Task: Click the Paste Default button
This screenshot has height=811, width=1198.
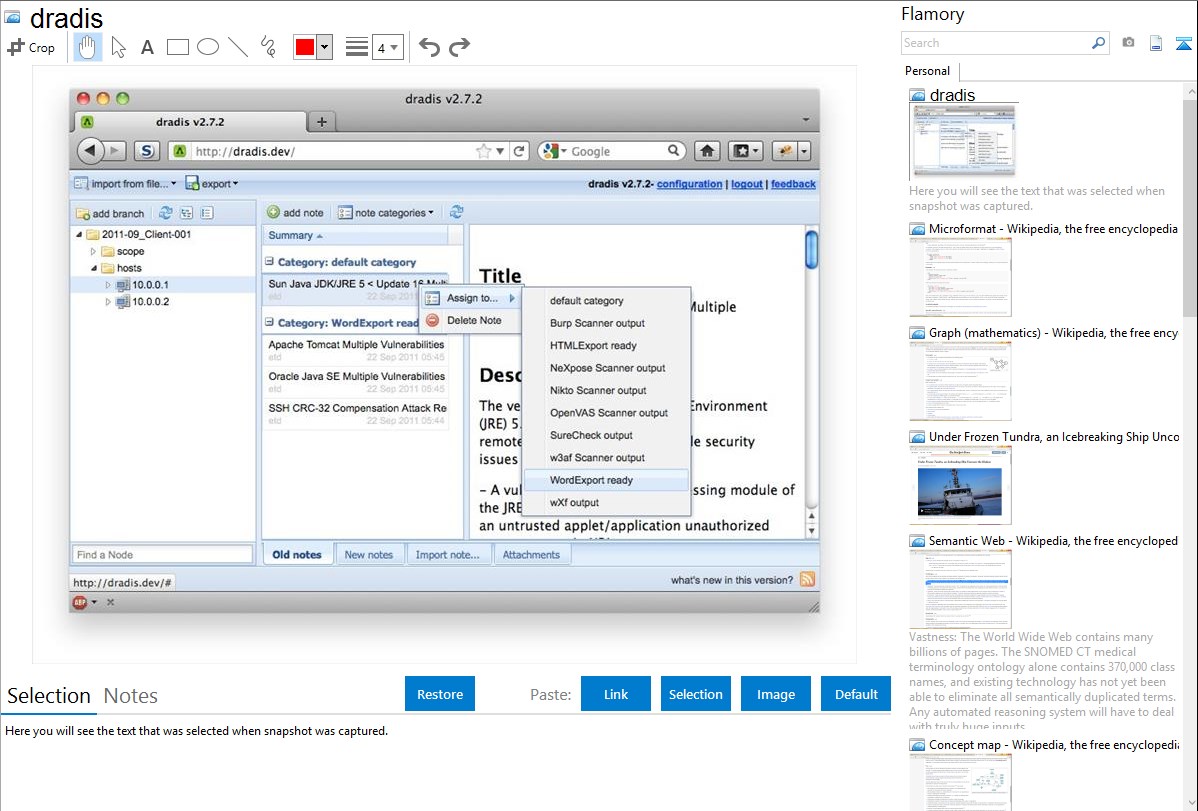Action: (856, 694)
